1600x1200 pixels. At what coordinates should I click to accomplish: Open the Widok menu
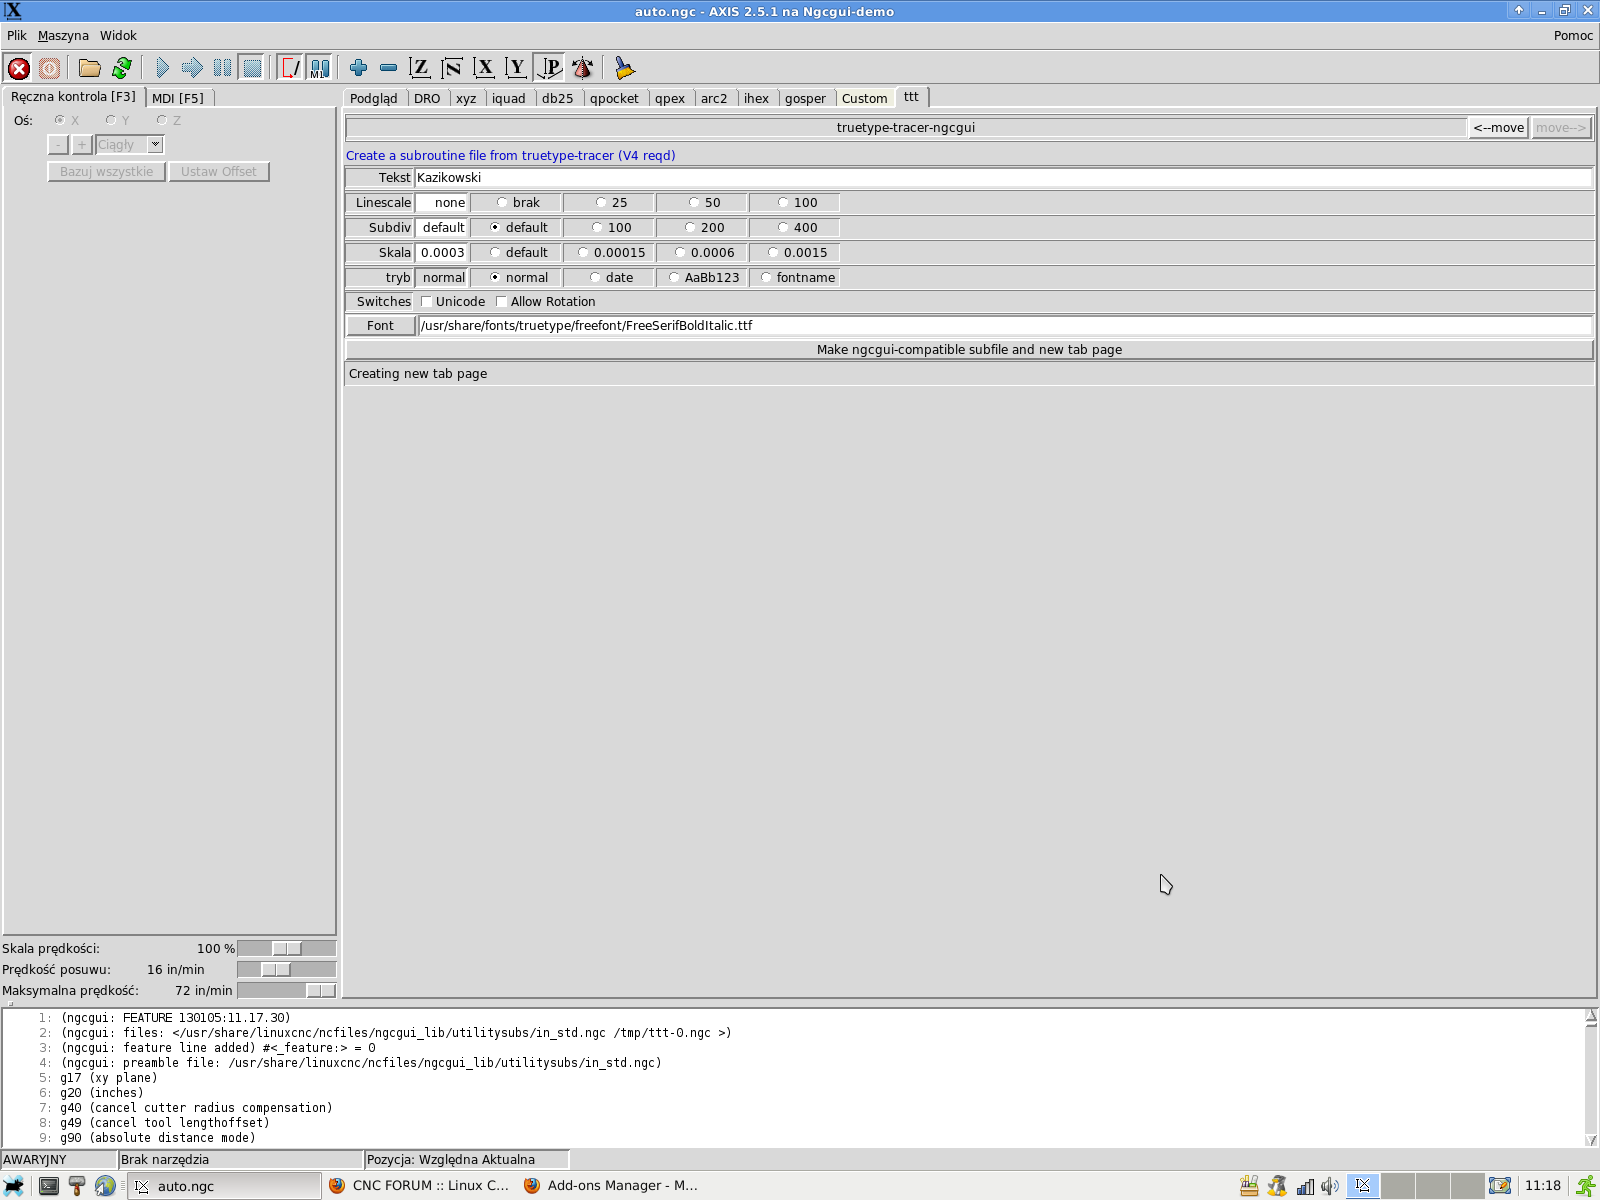pos(118,36)
